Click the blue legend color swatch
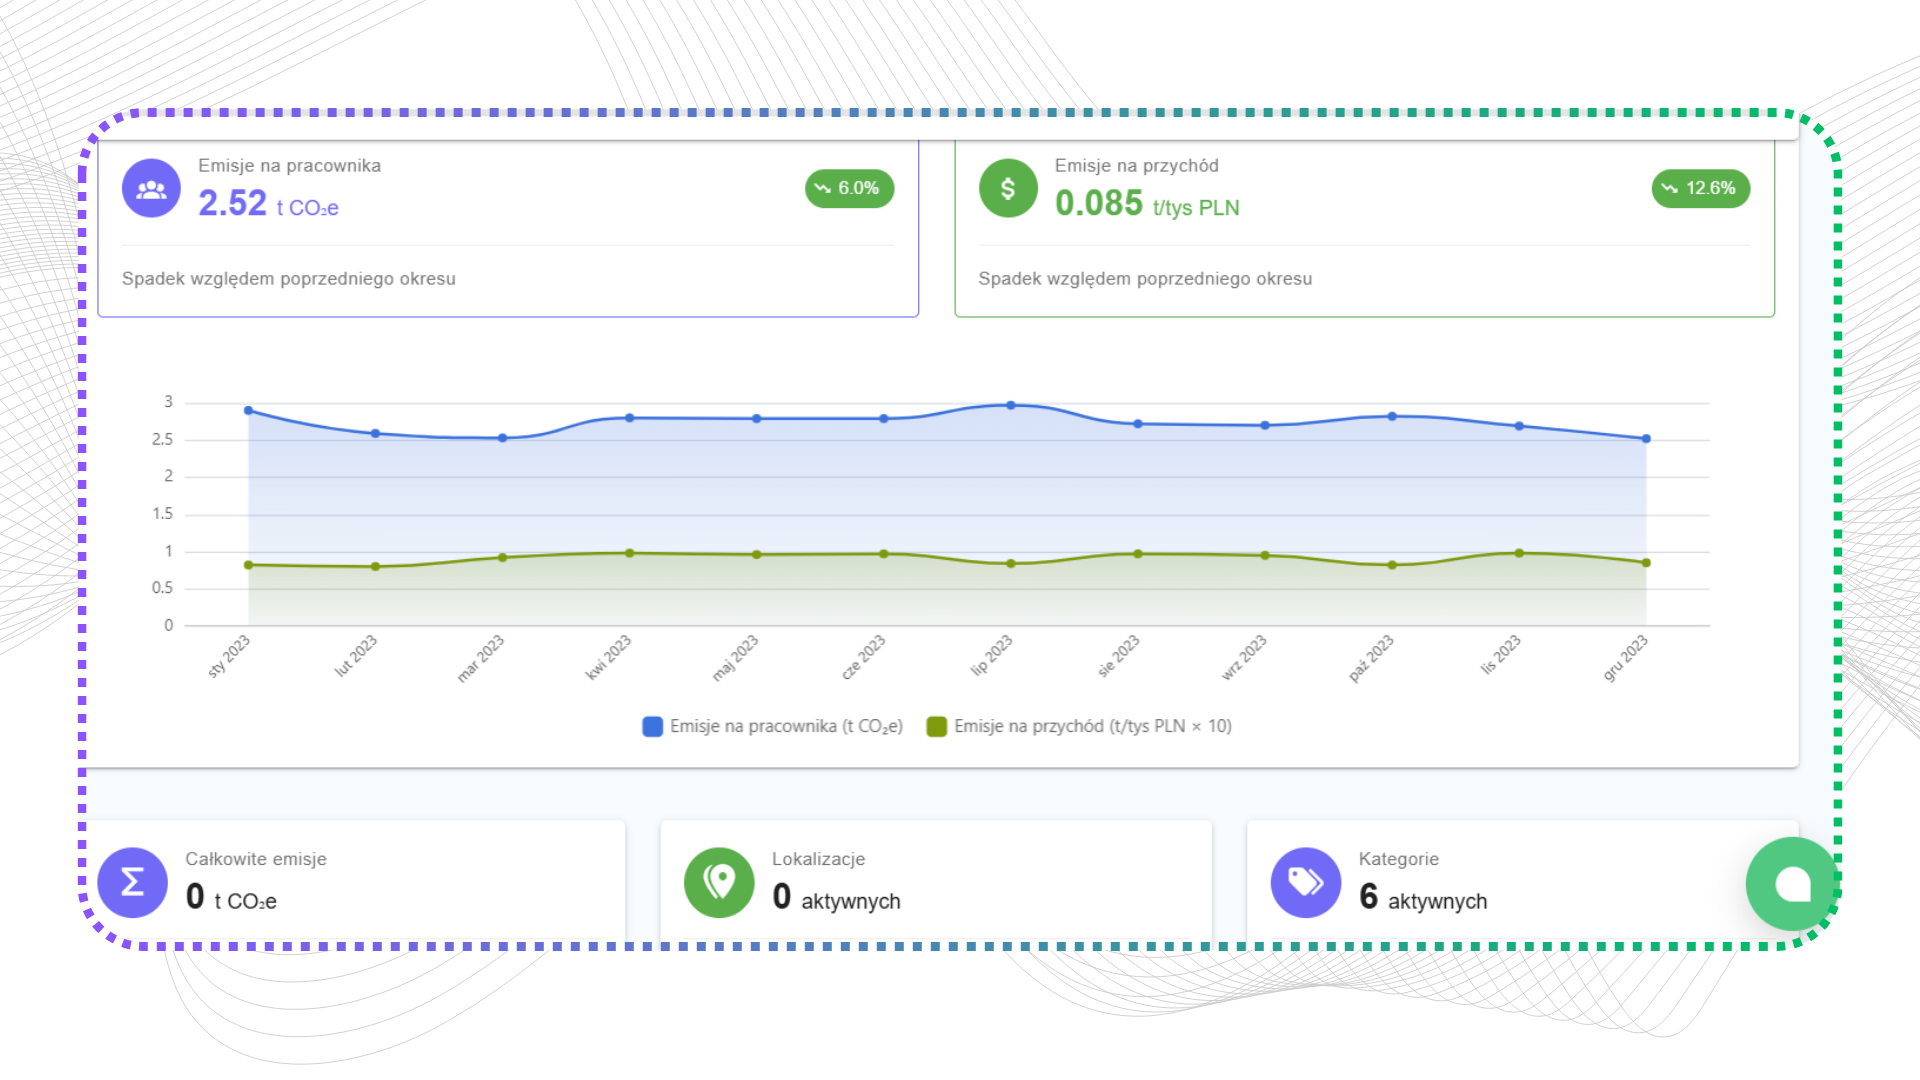 (x=652, y=726)
